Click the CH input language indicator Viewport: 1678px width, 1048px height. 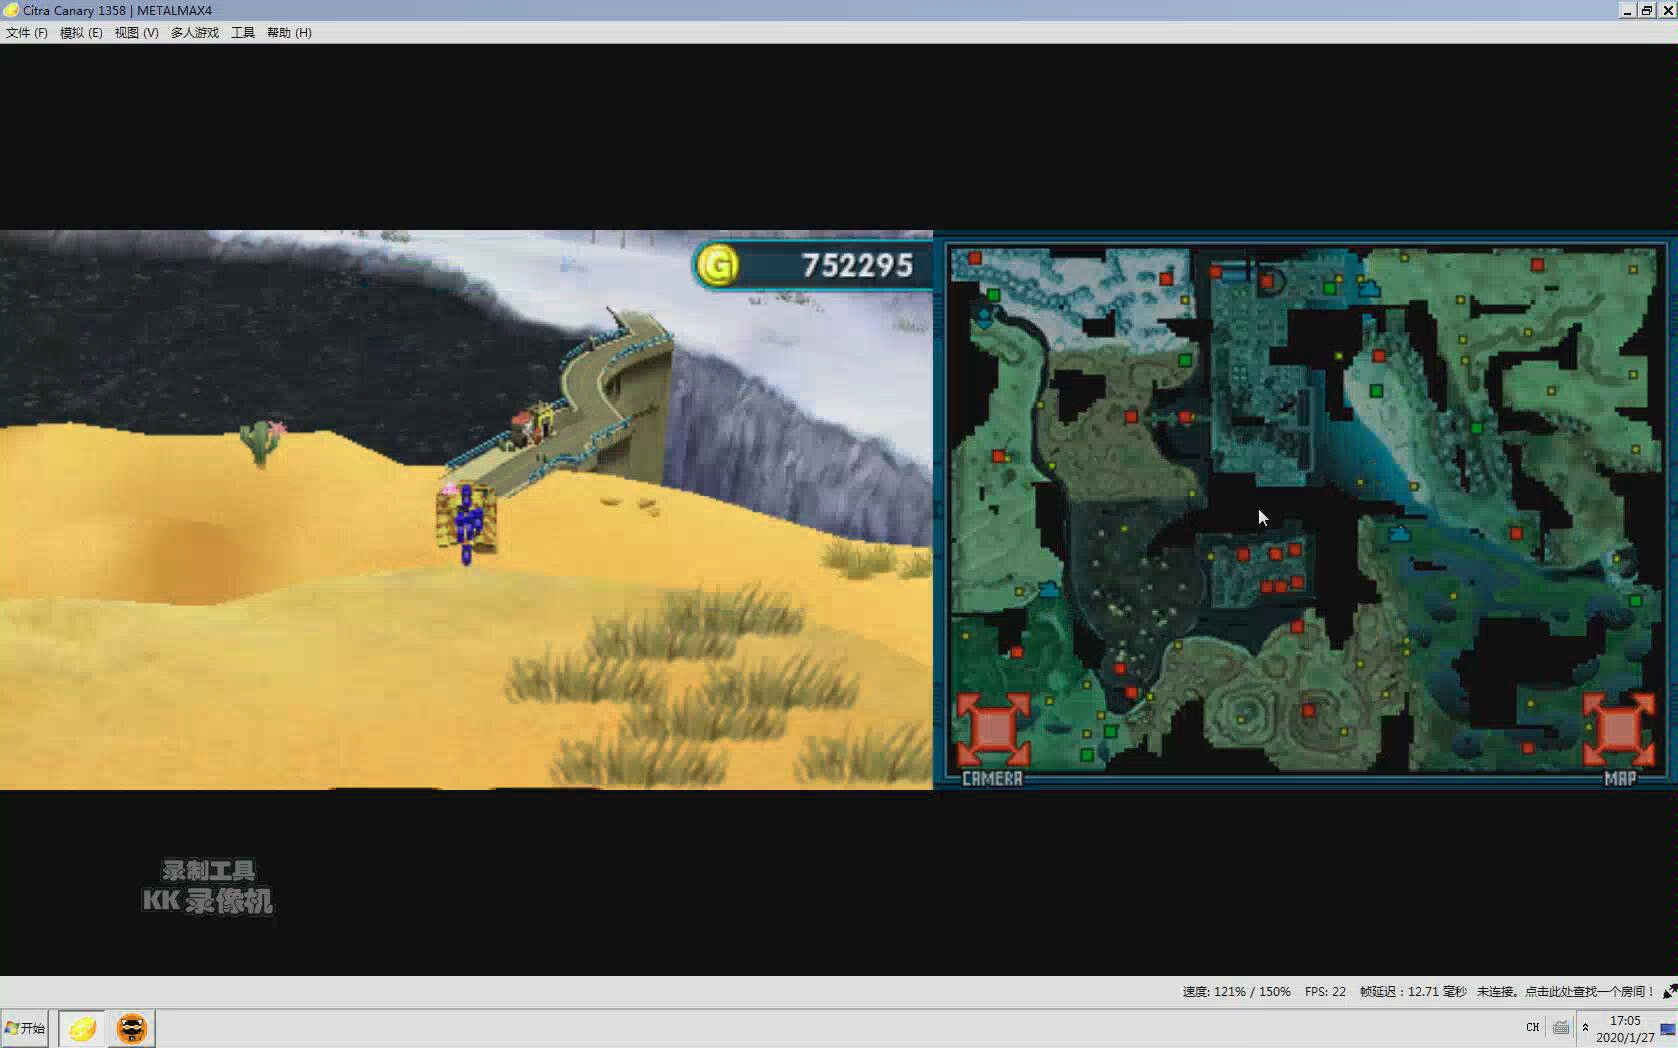[1532, 1028]
